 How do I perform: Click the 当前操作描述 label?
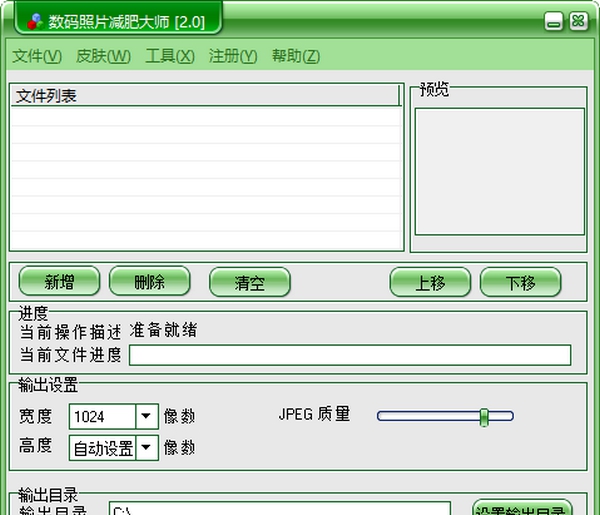(71, 332)
